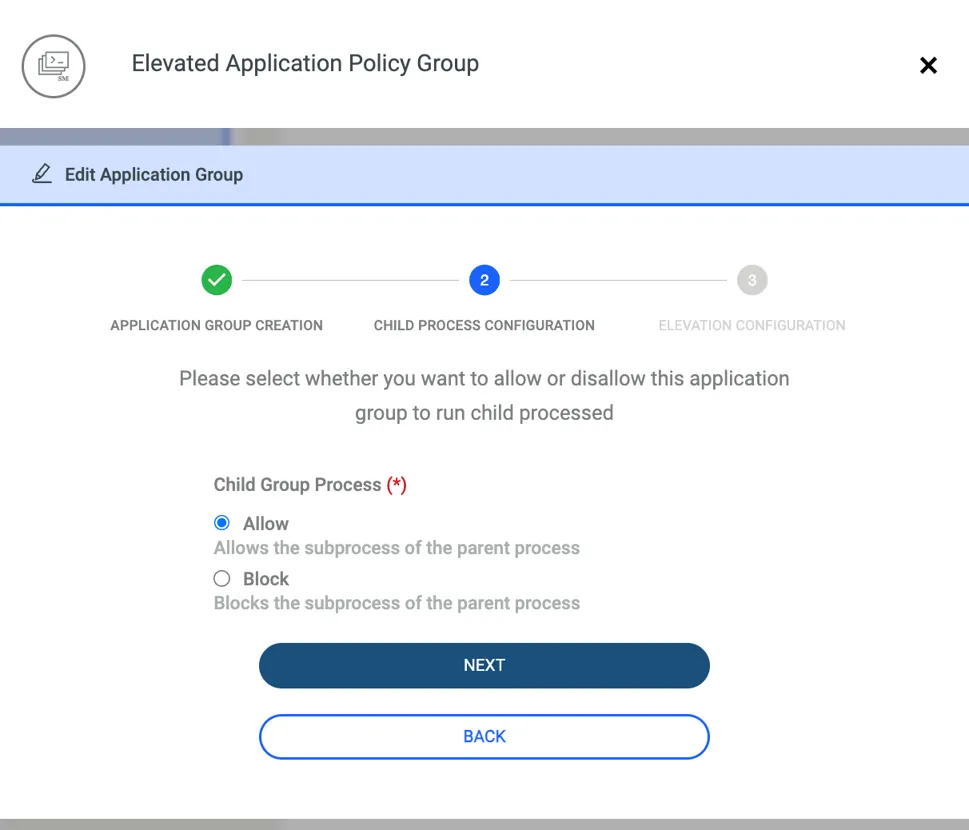
Task: Open Child Process Configuration step label
Action: tap(484, 325)
